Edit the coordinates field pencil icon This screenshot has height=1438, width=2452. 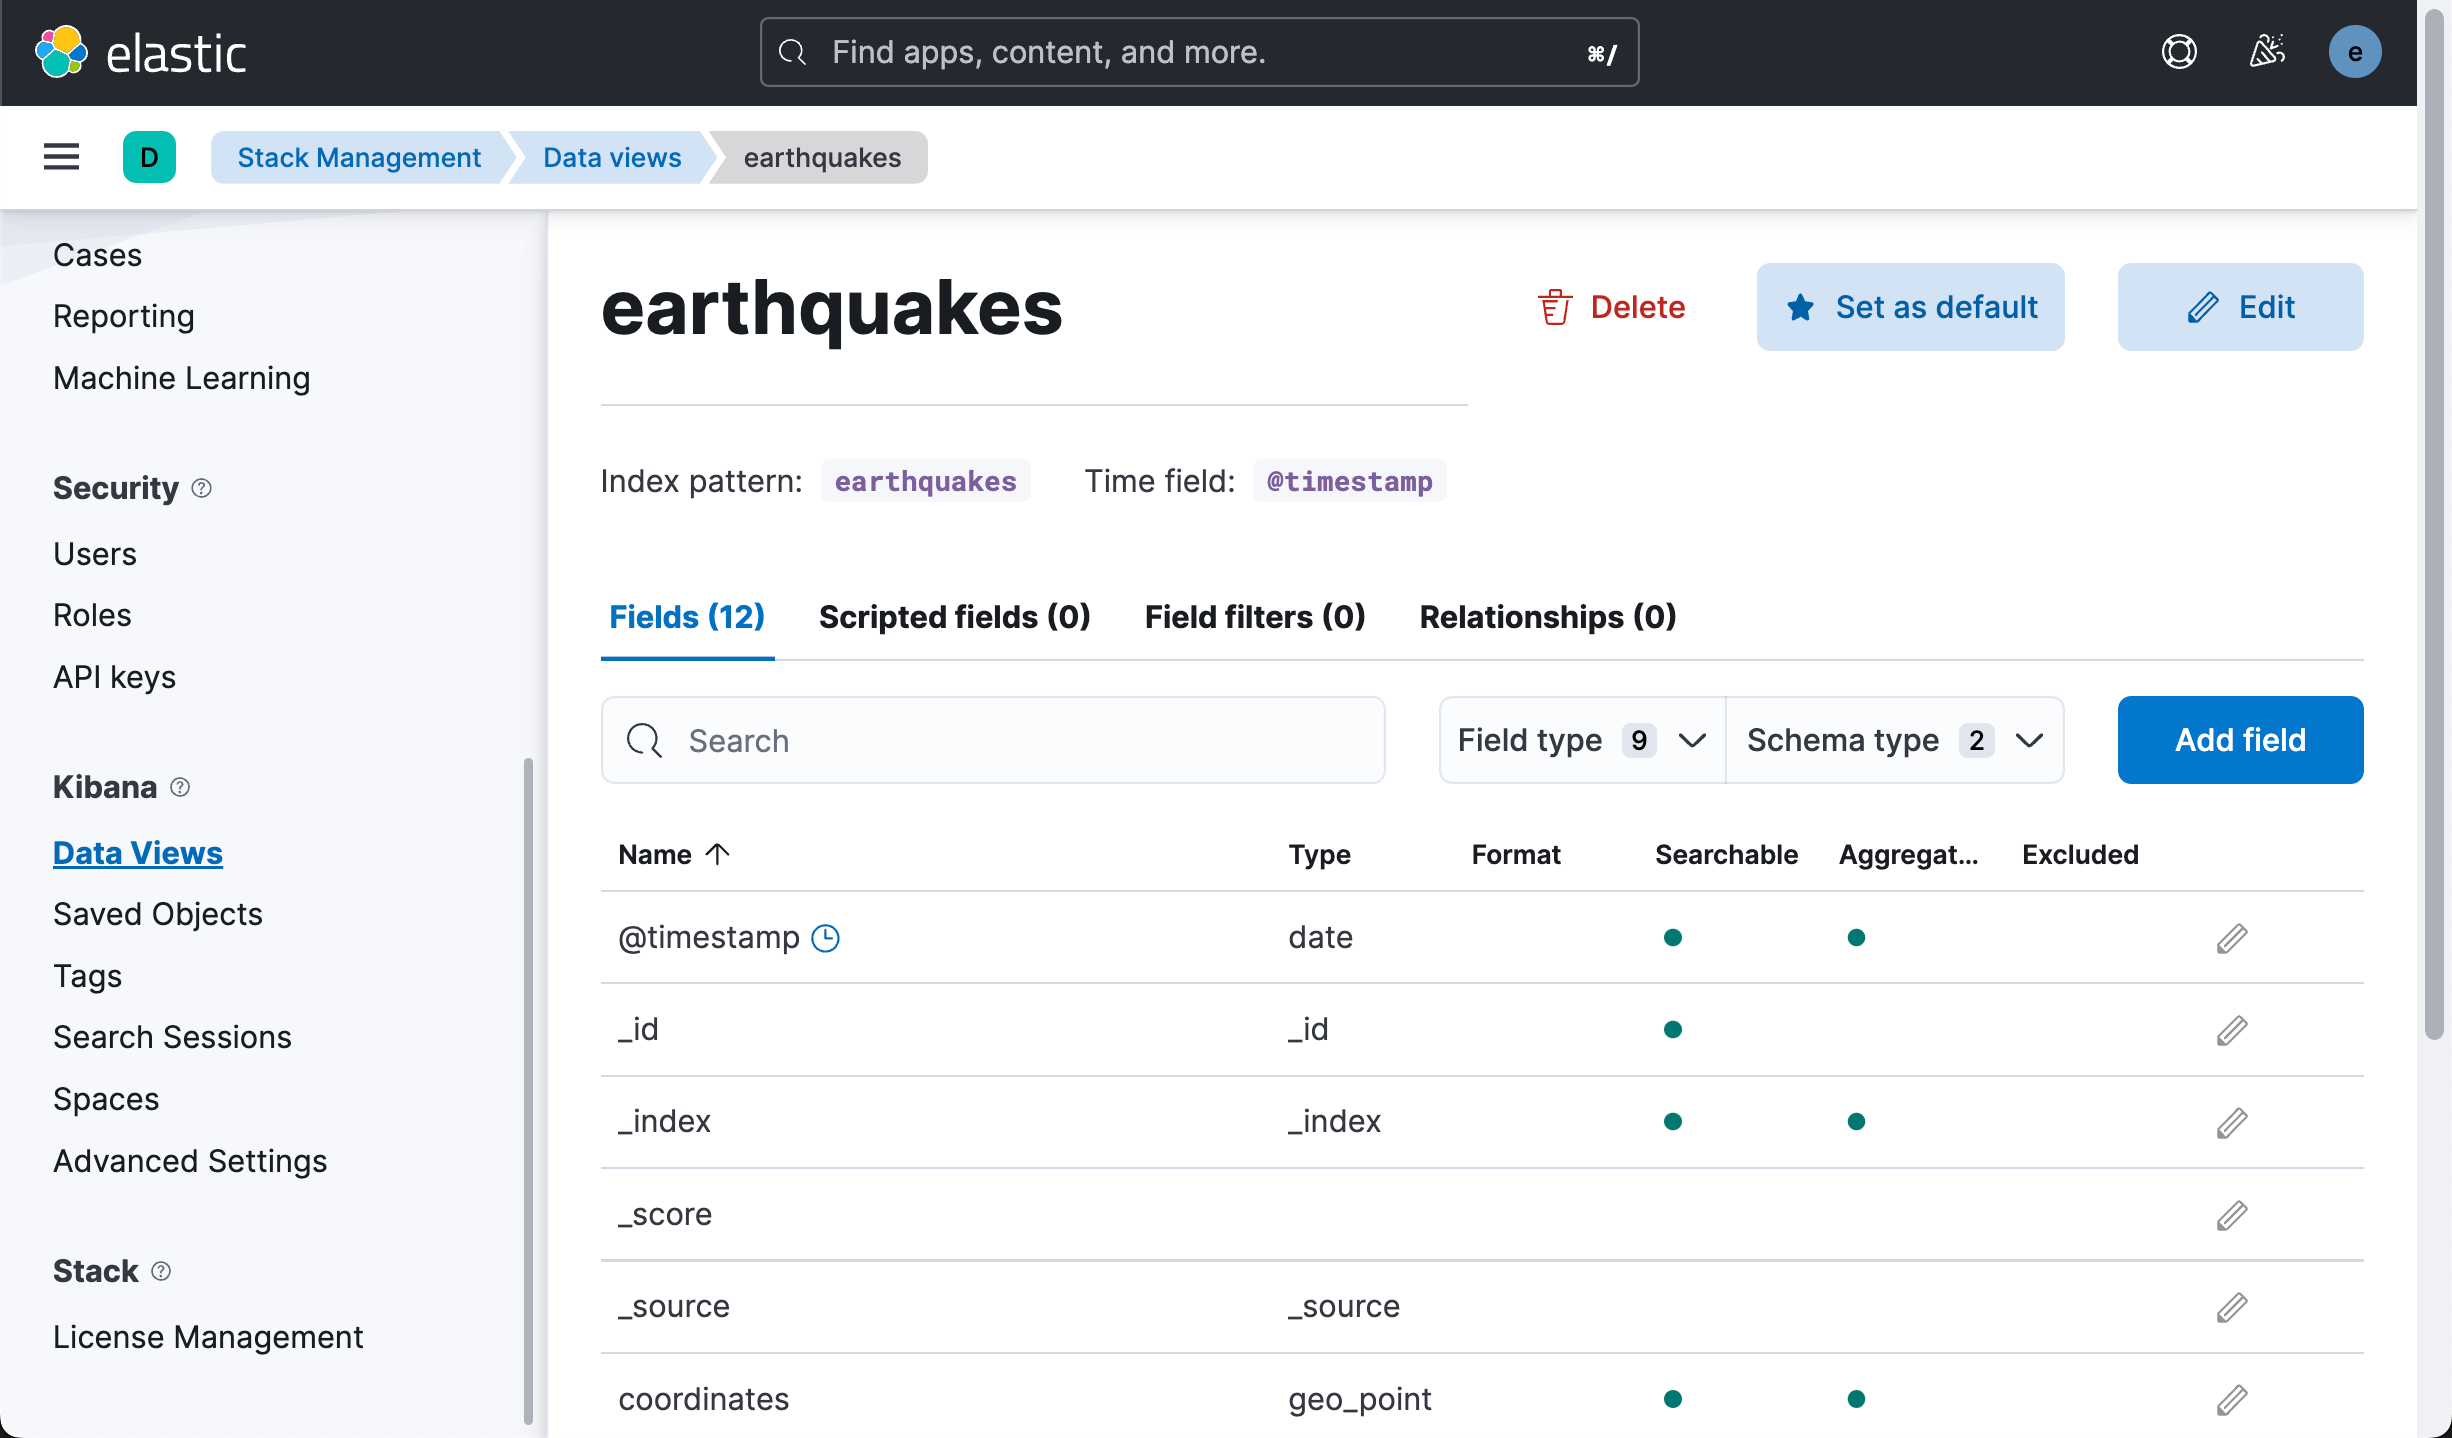(x=2231, y=1399)
